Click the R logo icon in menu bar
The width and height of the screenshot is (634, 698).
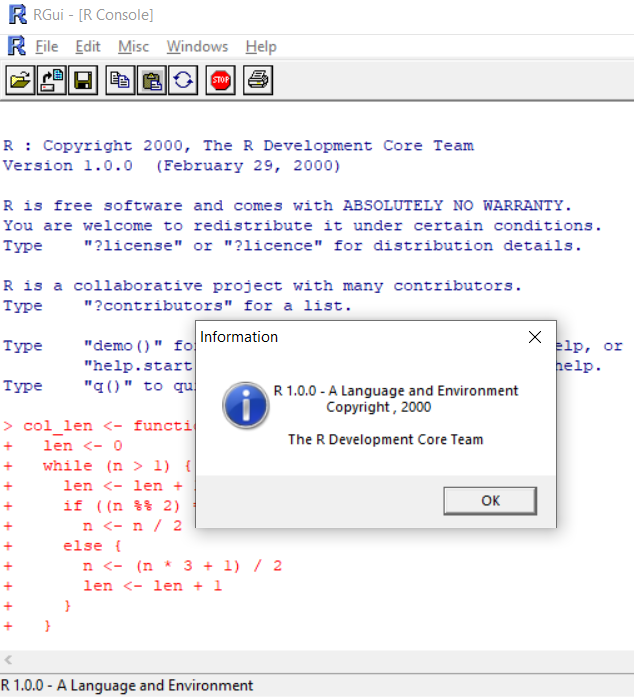[x=17, y=46]
